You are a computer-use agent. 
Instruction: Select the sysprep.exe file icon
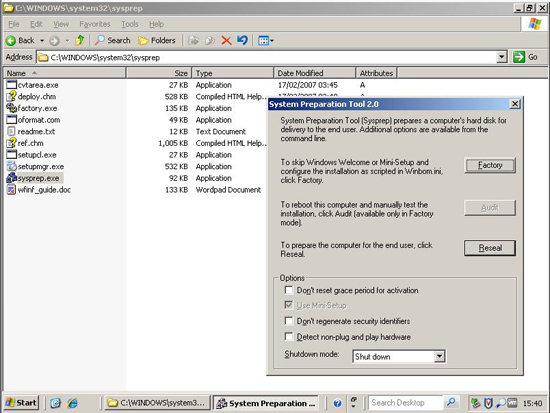click(x=12, y=178)
